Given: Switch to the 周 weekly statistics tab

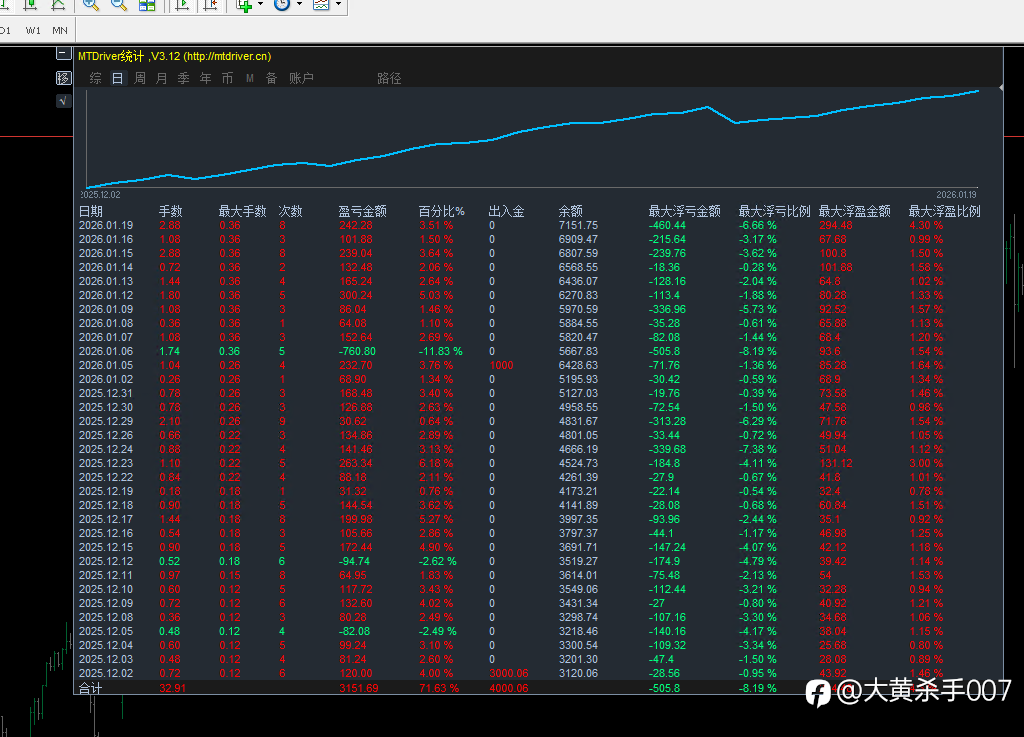Looking at the screenshot, I should [x=140, y=78].
